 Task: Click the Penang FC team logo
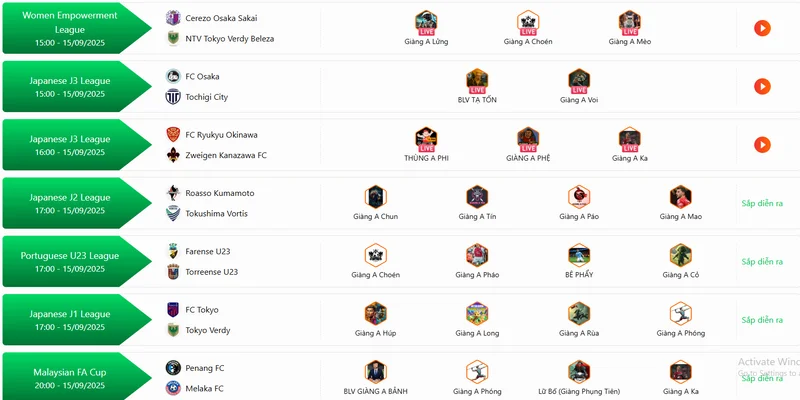point(173,368)
